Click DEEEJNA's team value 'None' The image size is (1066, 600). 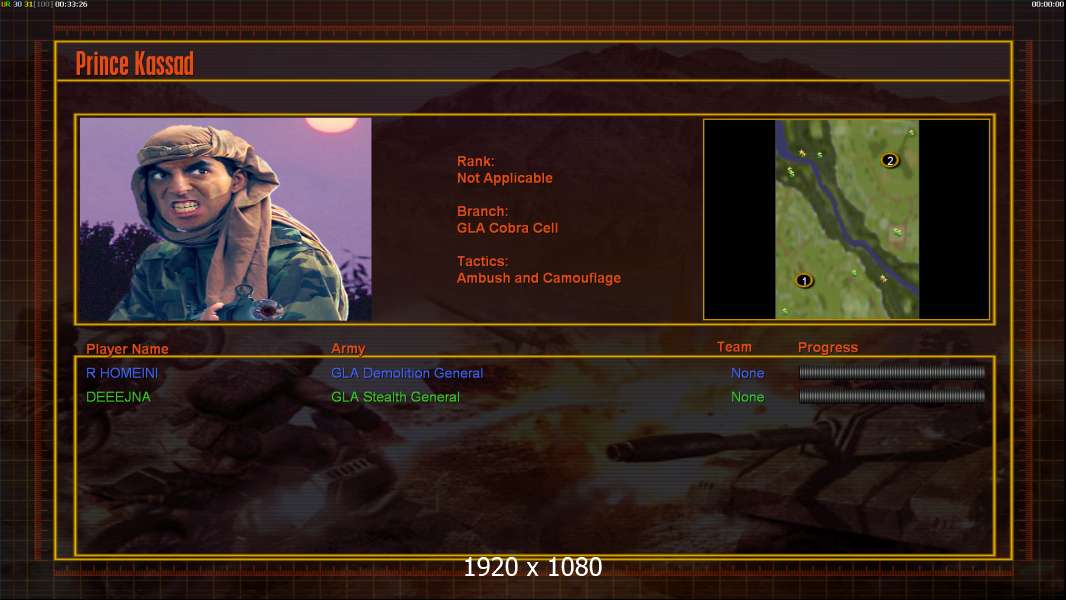pyautogui.click(x=747, y=397)
